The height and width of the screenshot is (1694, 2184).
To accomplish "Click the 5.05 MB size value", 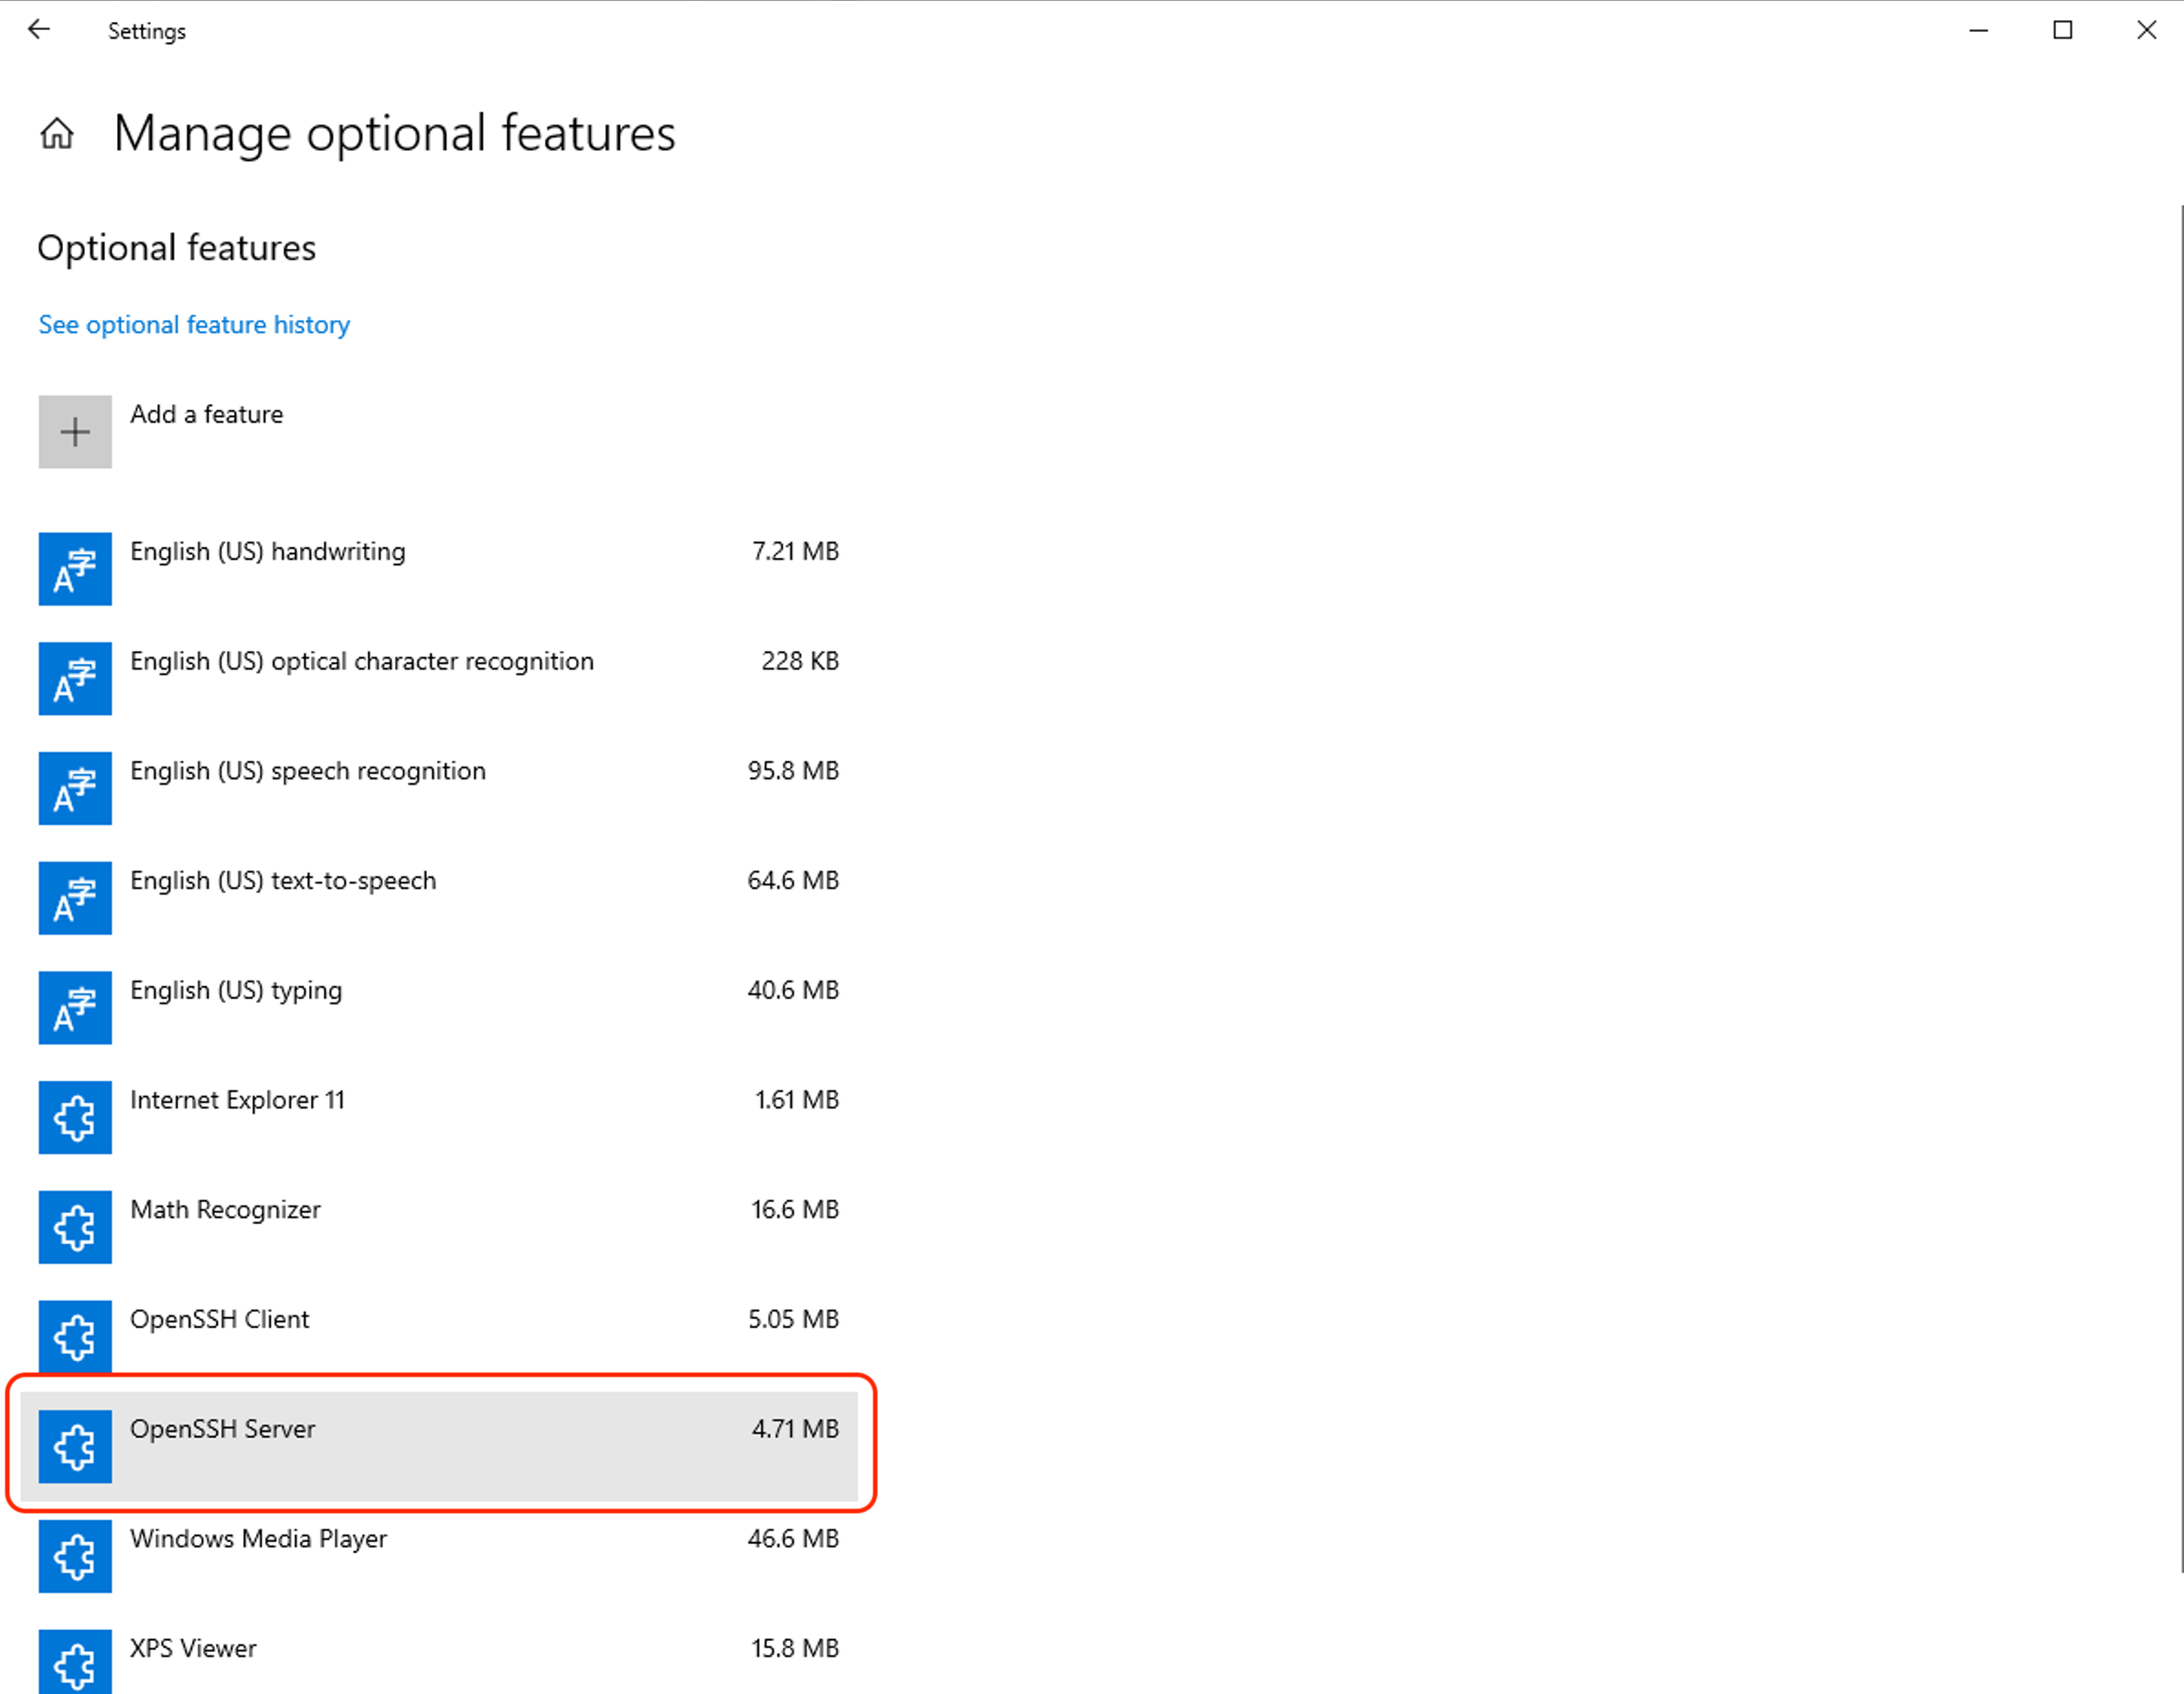I will click(793, 1319).
